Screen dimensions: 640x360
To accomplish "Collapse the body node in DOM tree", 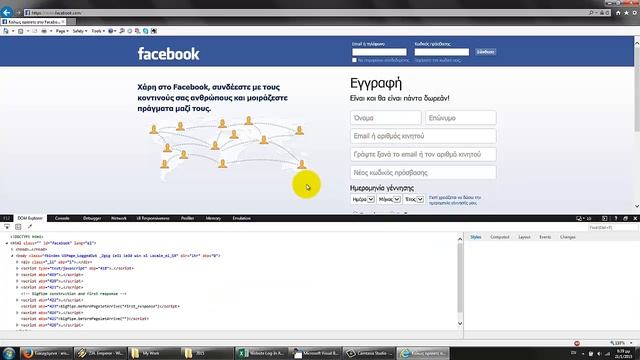I will tap(12, 256).
